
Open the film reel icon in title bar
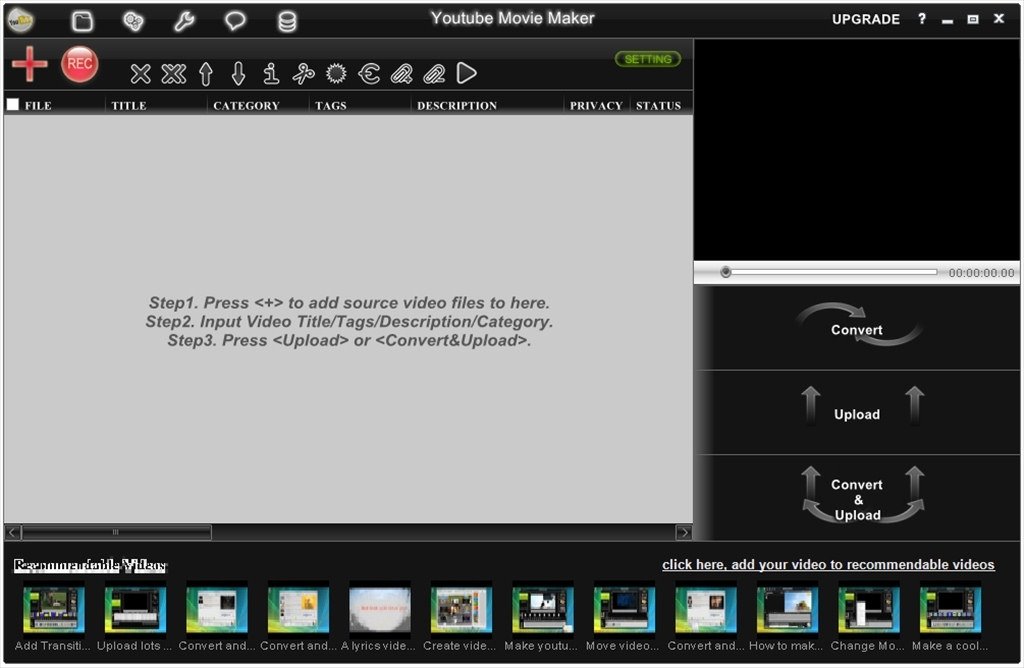point(133,22)
